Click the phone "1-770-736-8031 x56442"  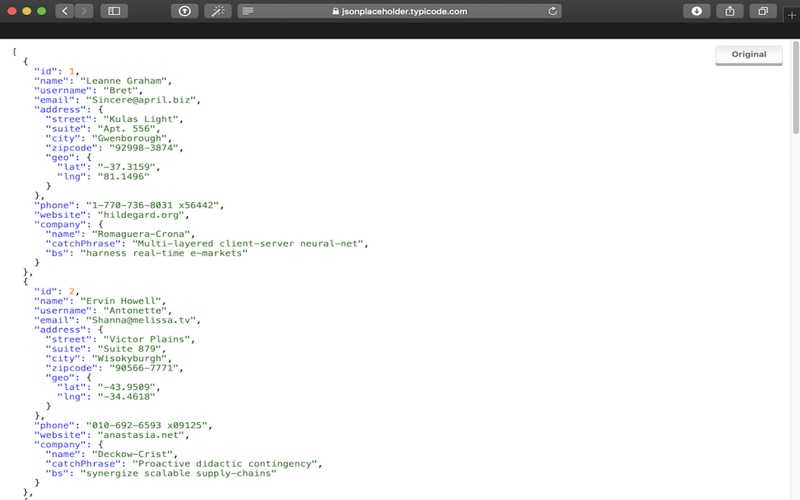point(153,205)
